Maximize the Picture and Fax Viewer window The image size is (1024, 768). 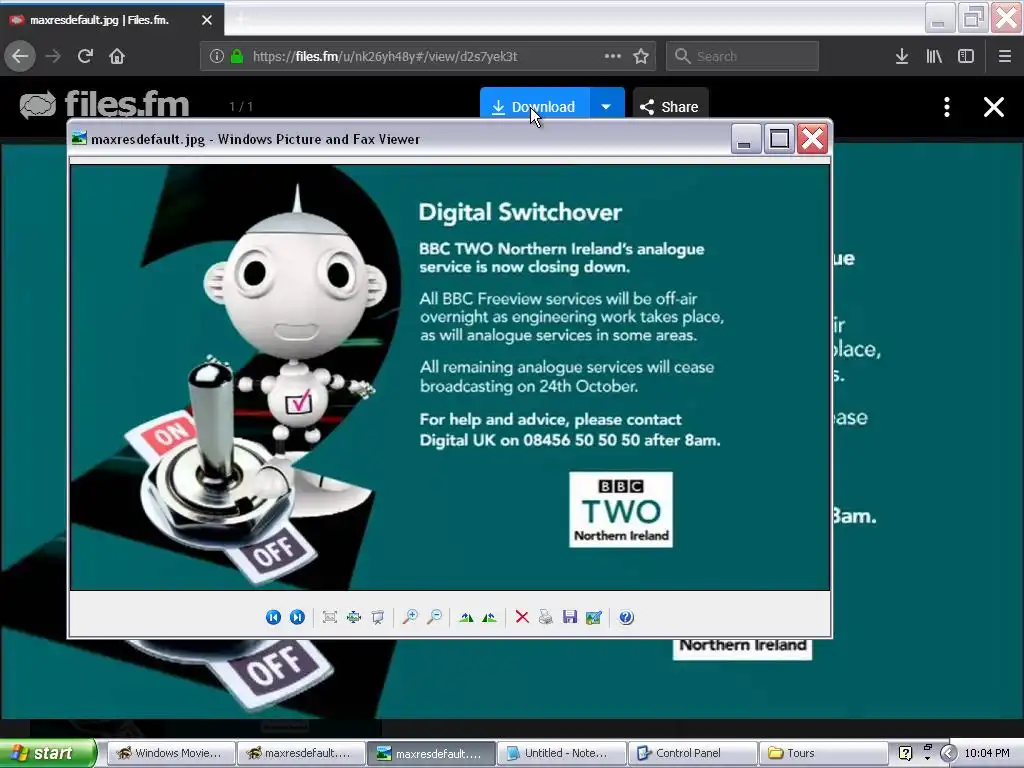coord(778,138)
